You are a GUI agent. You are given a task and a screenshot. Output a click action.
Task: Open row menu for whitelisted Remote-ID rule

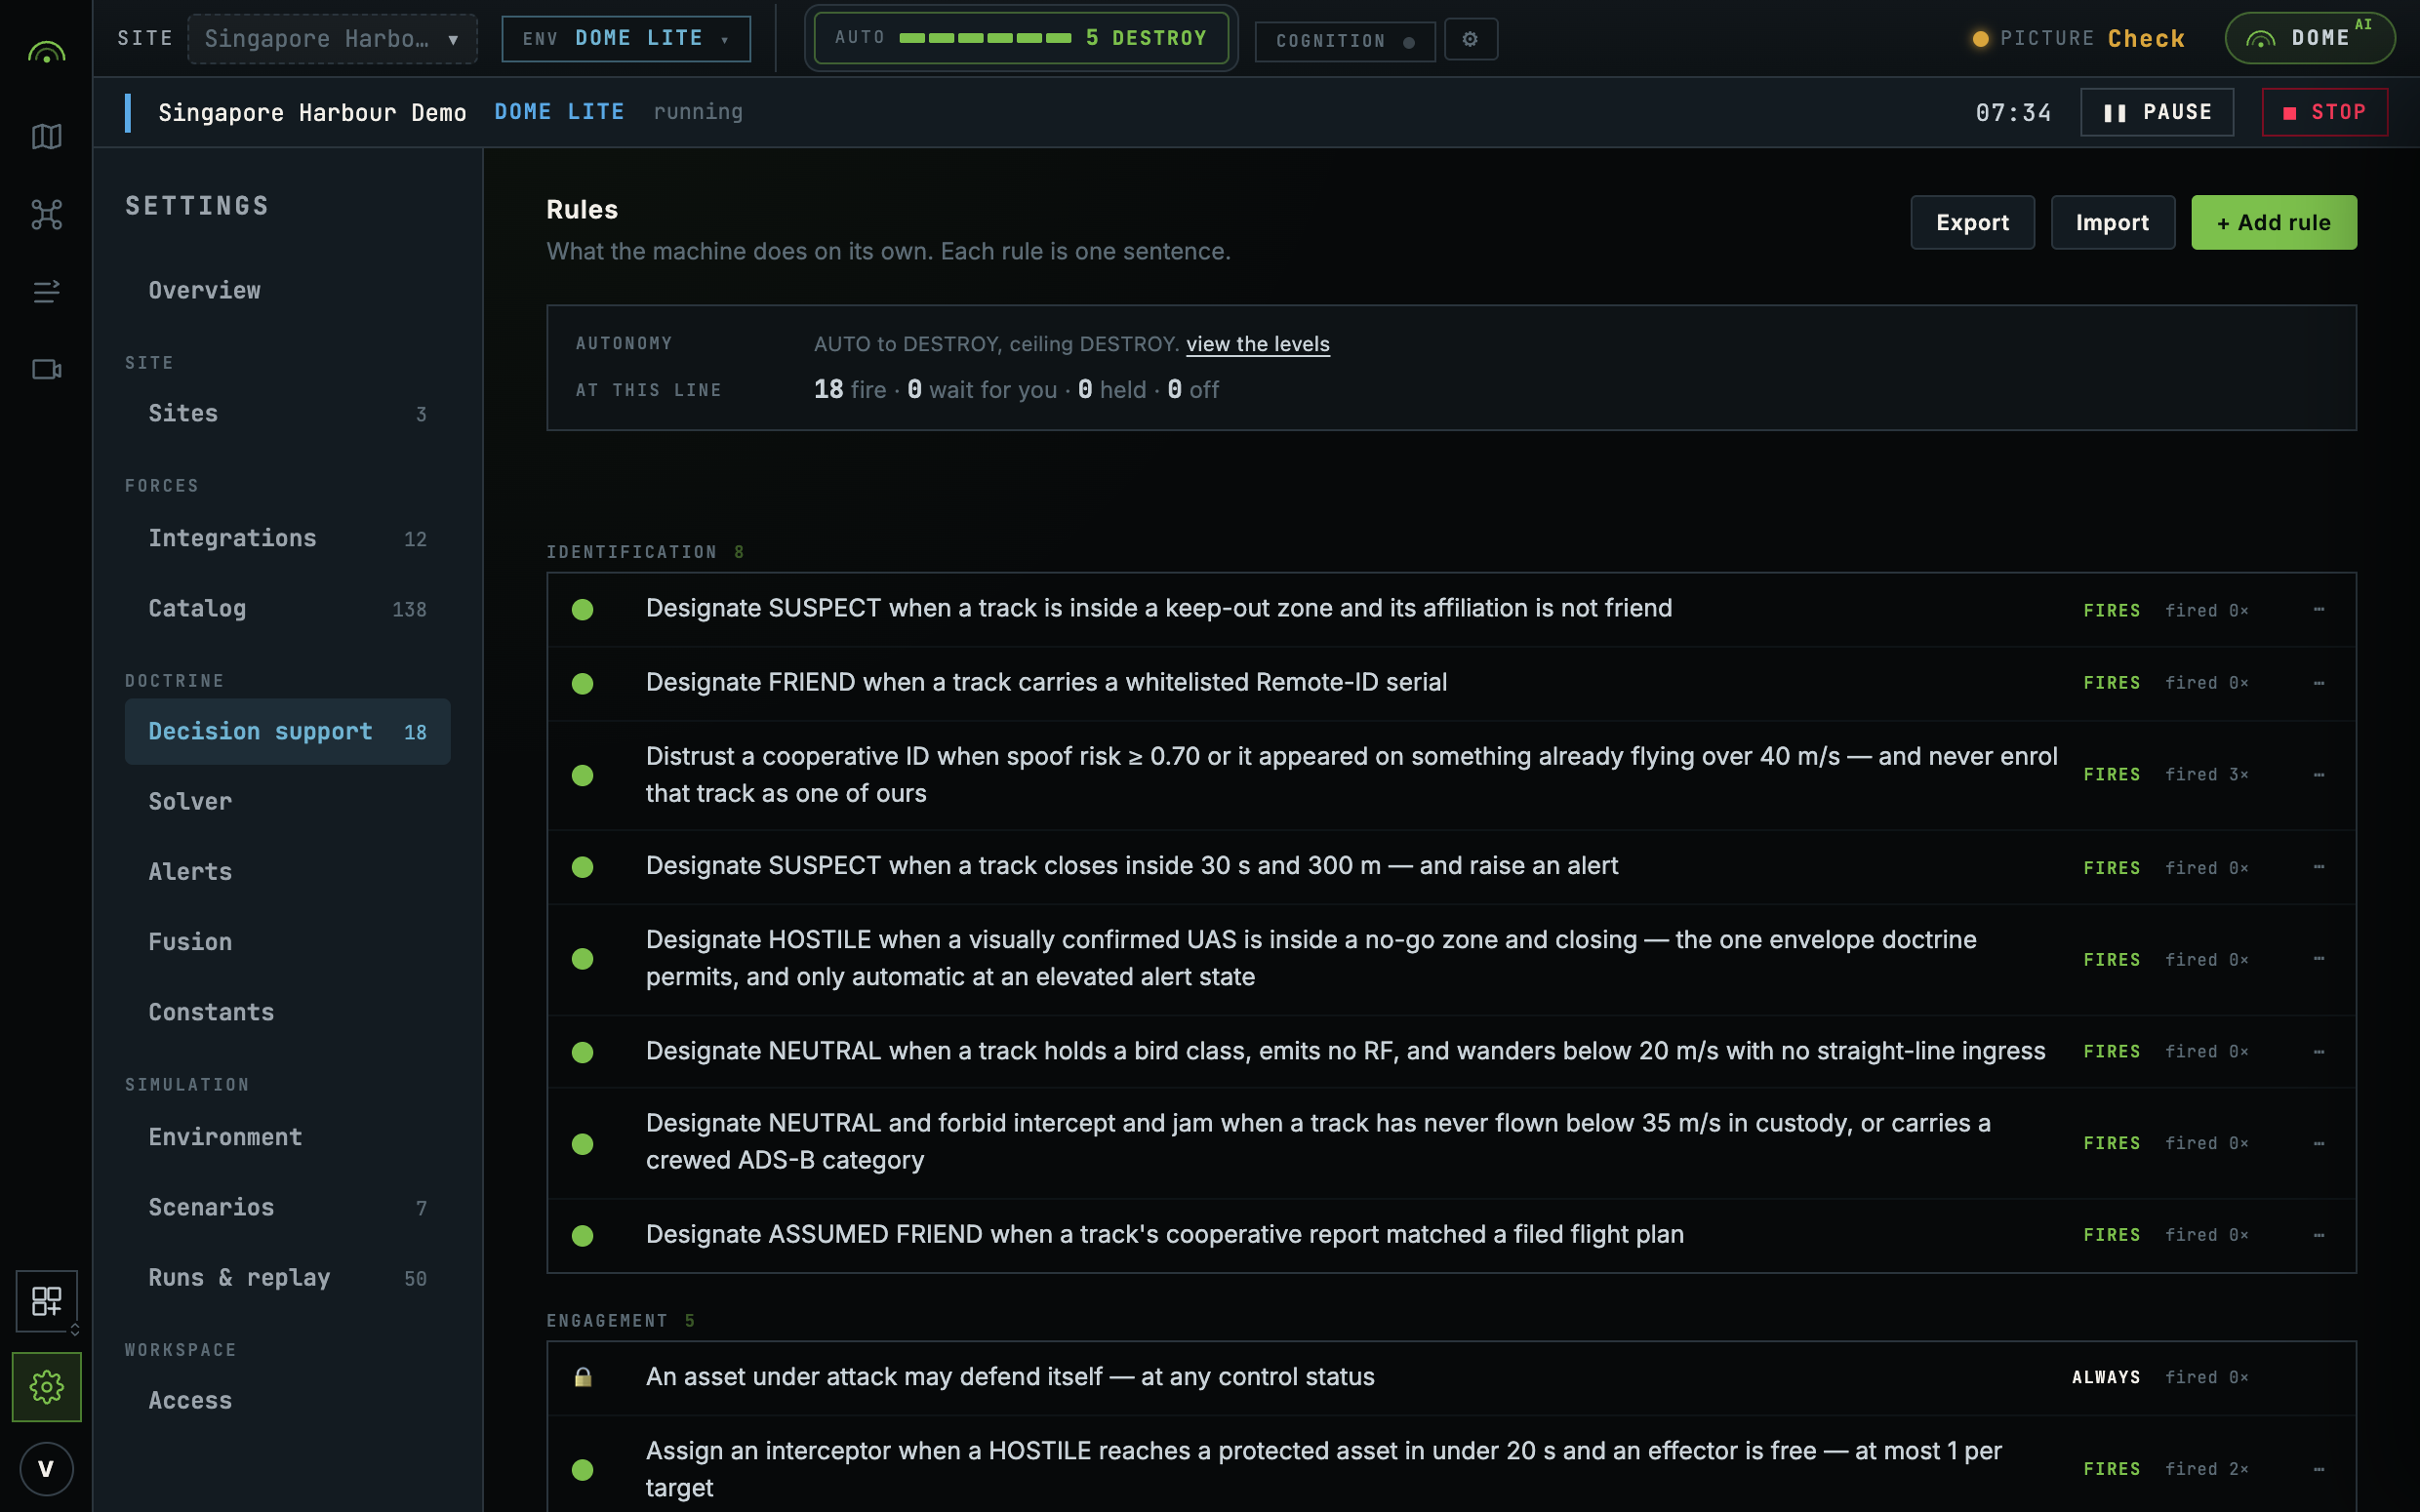coord(2319,683)
